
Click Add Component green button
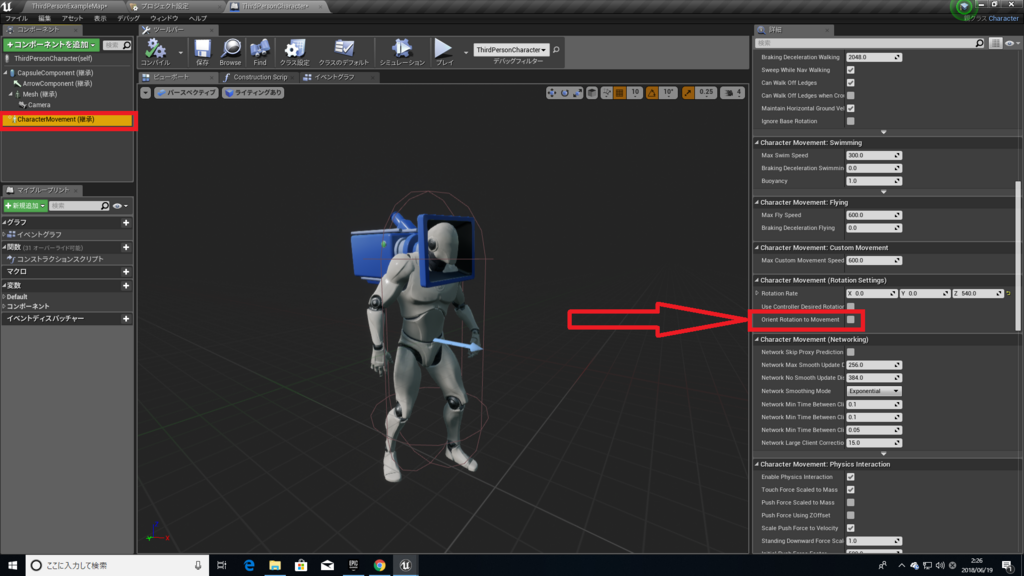(51, 45)
